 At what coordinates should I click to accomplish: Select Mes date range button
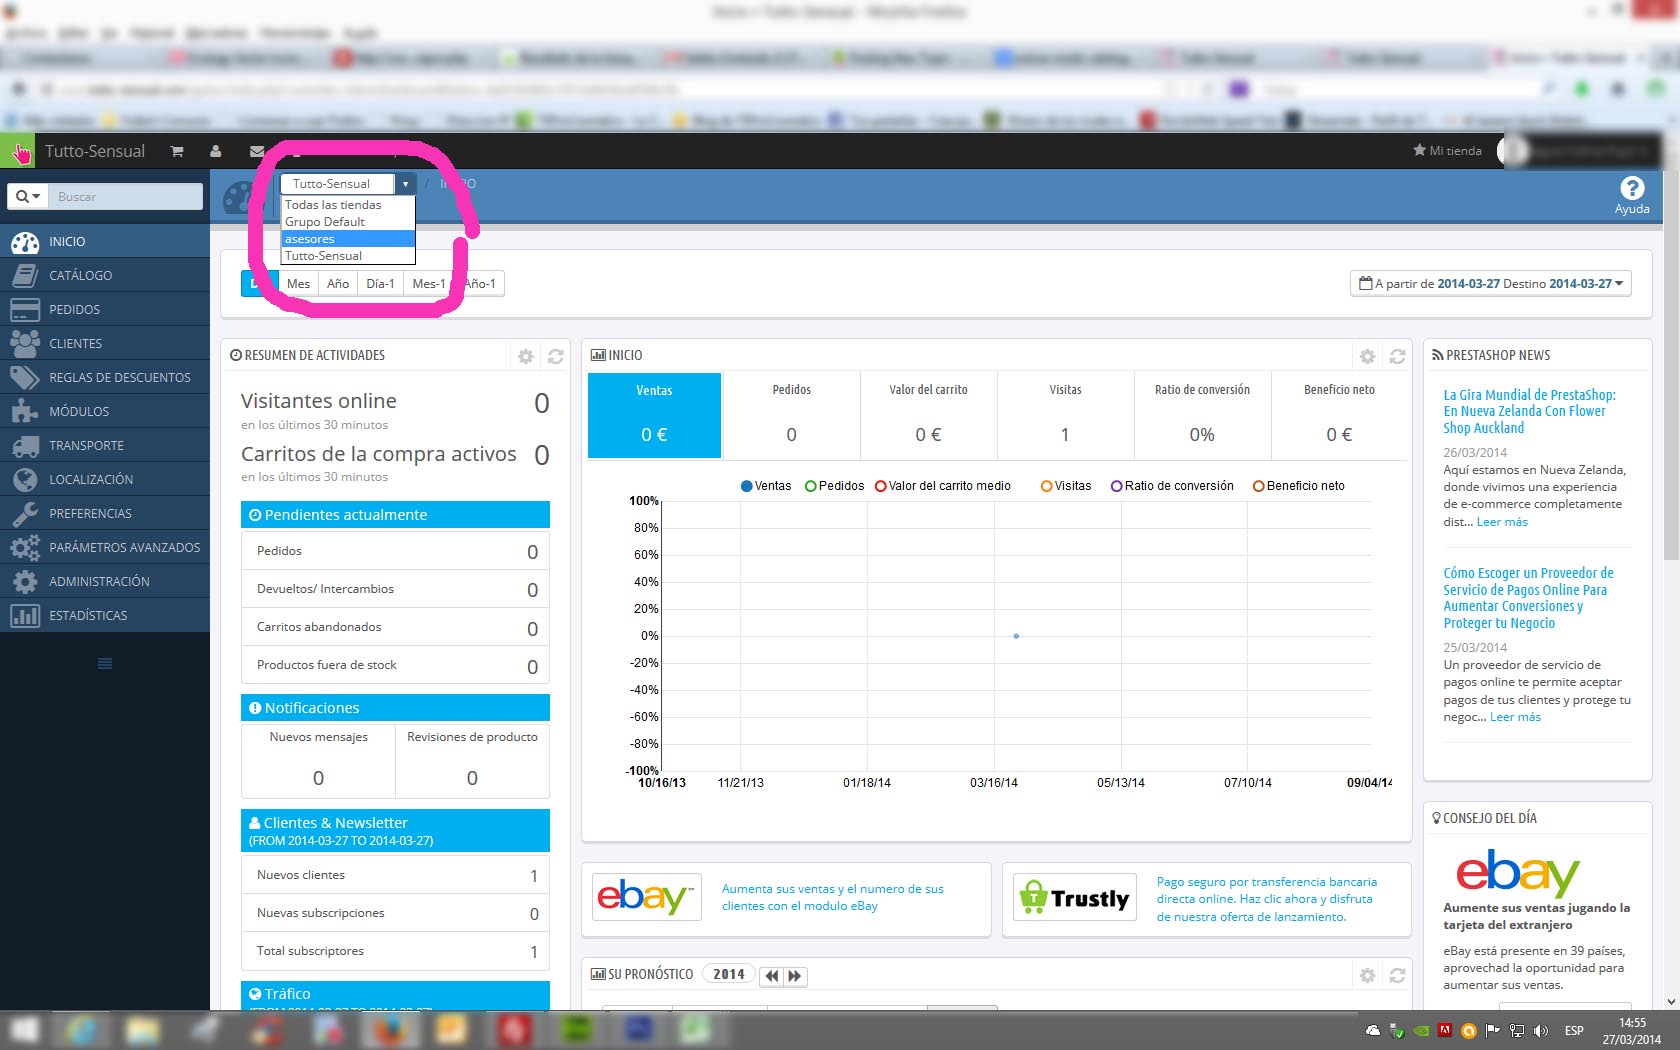pyautogui.click(x=298, y=284)
